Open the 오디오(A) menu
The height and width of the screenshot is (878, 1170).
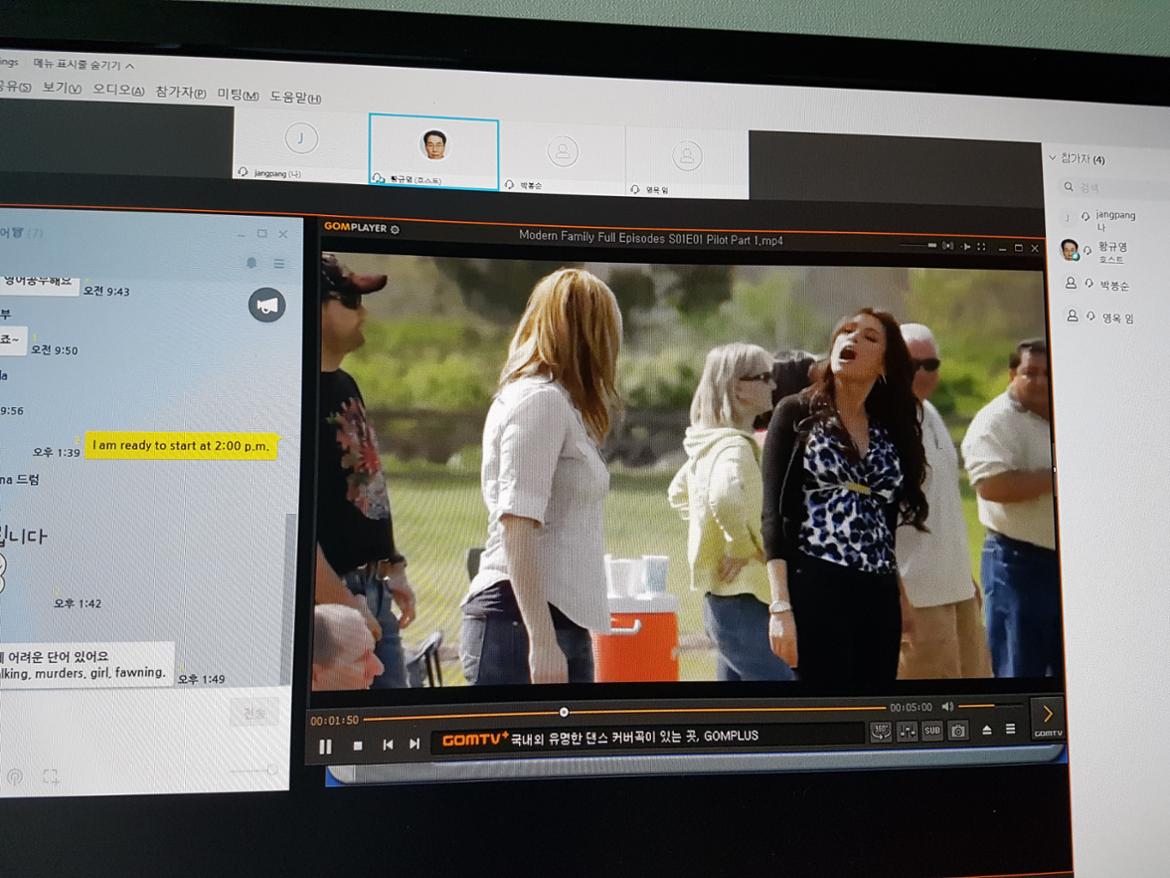click(118, 90)
